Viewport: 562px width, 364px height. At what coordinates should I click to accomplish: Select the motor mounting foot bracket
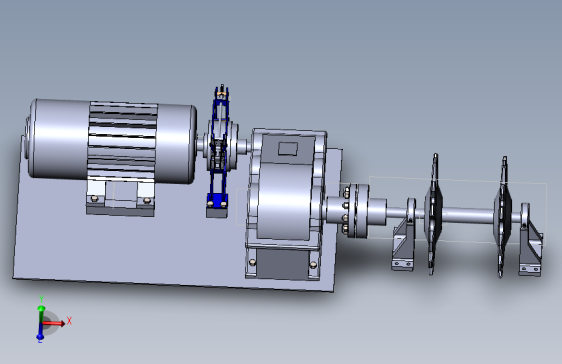(x=120, y=198)
